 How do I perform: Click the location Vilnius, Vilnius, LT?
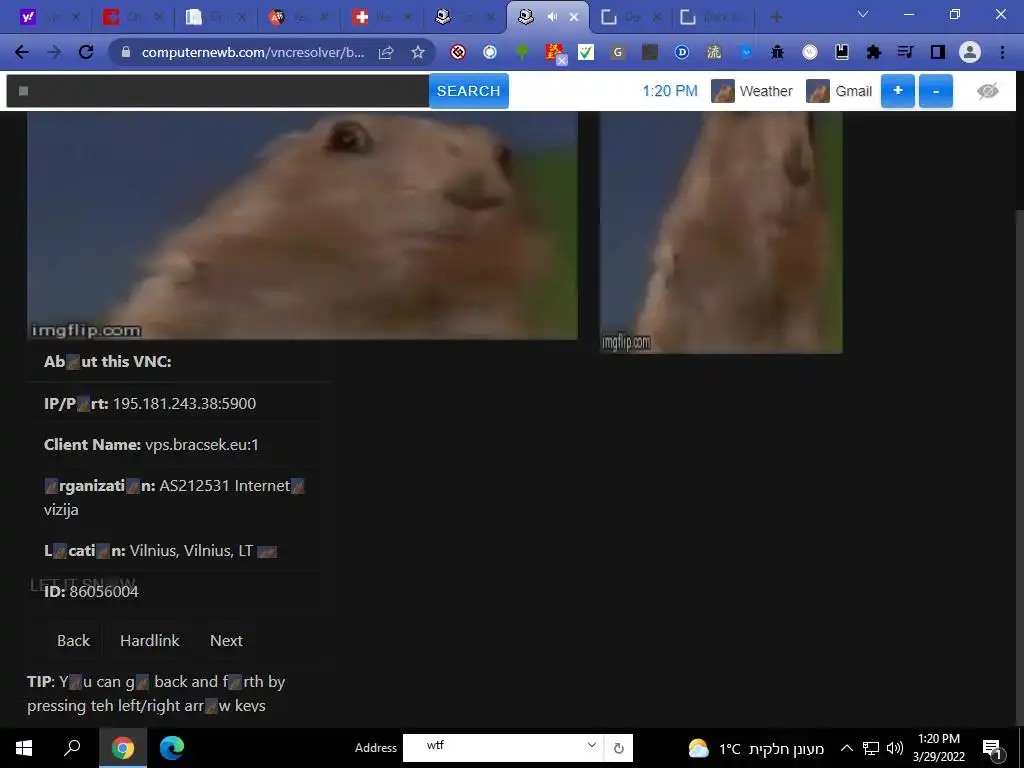coord(191,551)
